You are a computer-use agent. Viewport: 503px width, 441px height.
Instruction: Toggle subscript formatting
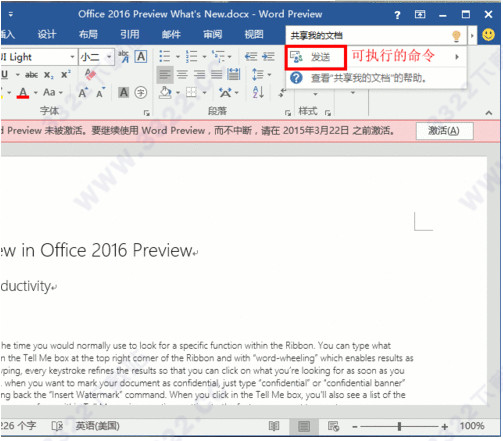click(x=49, y=75)
